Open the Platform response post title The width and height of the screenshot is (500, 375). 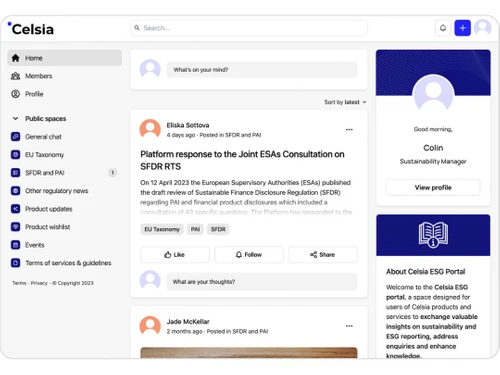(242, 160)
